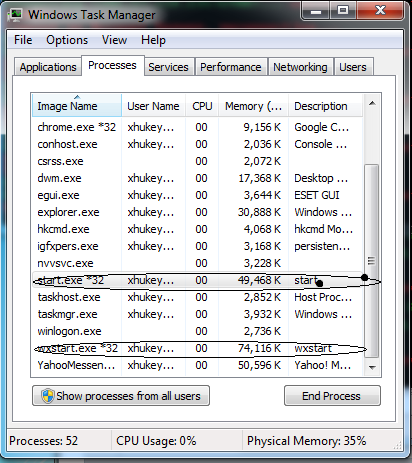The height and width of the screenshot is (463, 412).
Task: Select the wxstart.exe *32 process
Action: pos(197,348)
